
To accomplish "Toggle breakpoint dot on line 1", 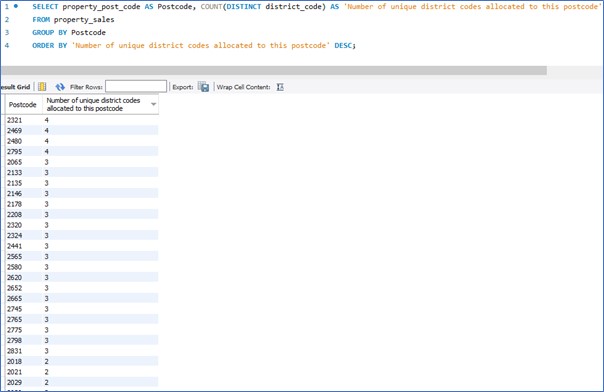I will (x=16, y=6).
